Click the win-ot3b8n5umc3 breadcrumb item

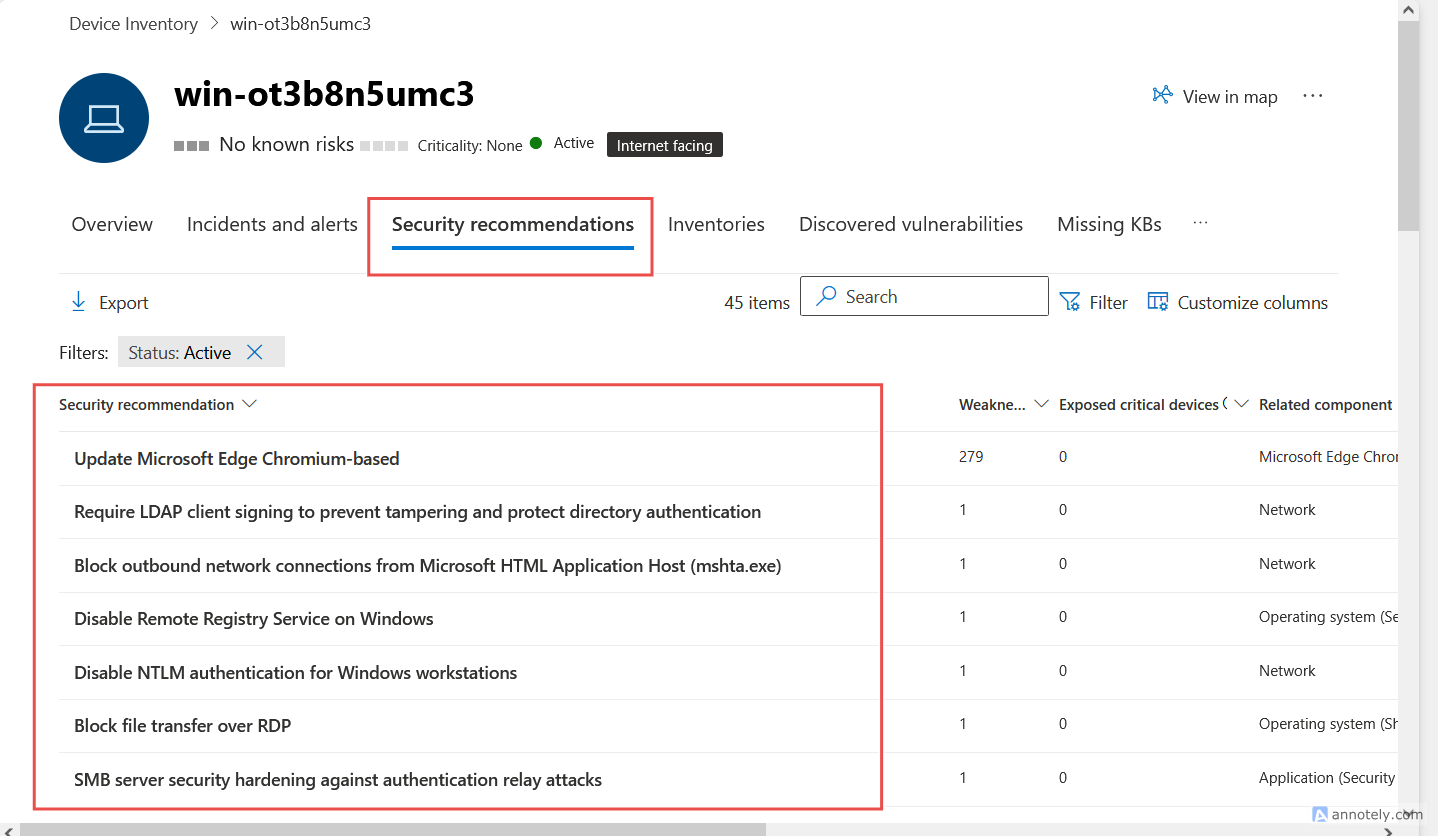300,24
